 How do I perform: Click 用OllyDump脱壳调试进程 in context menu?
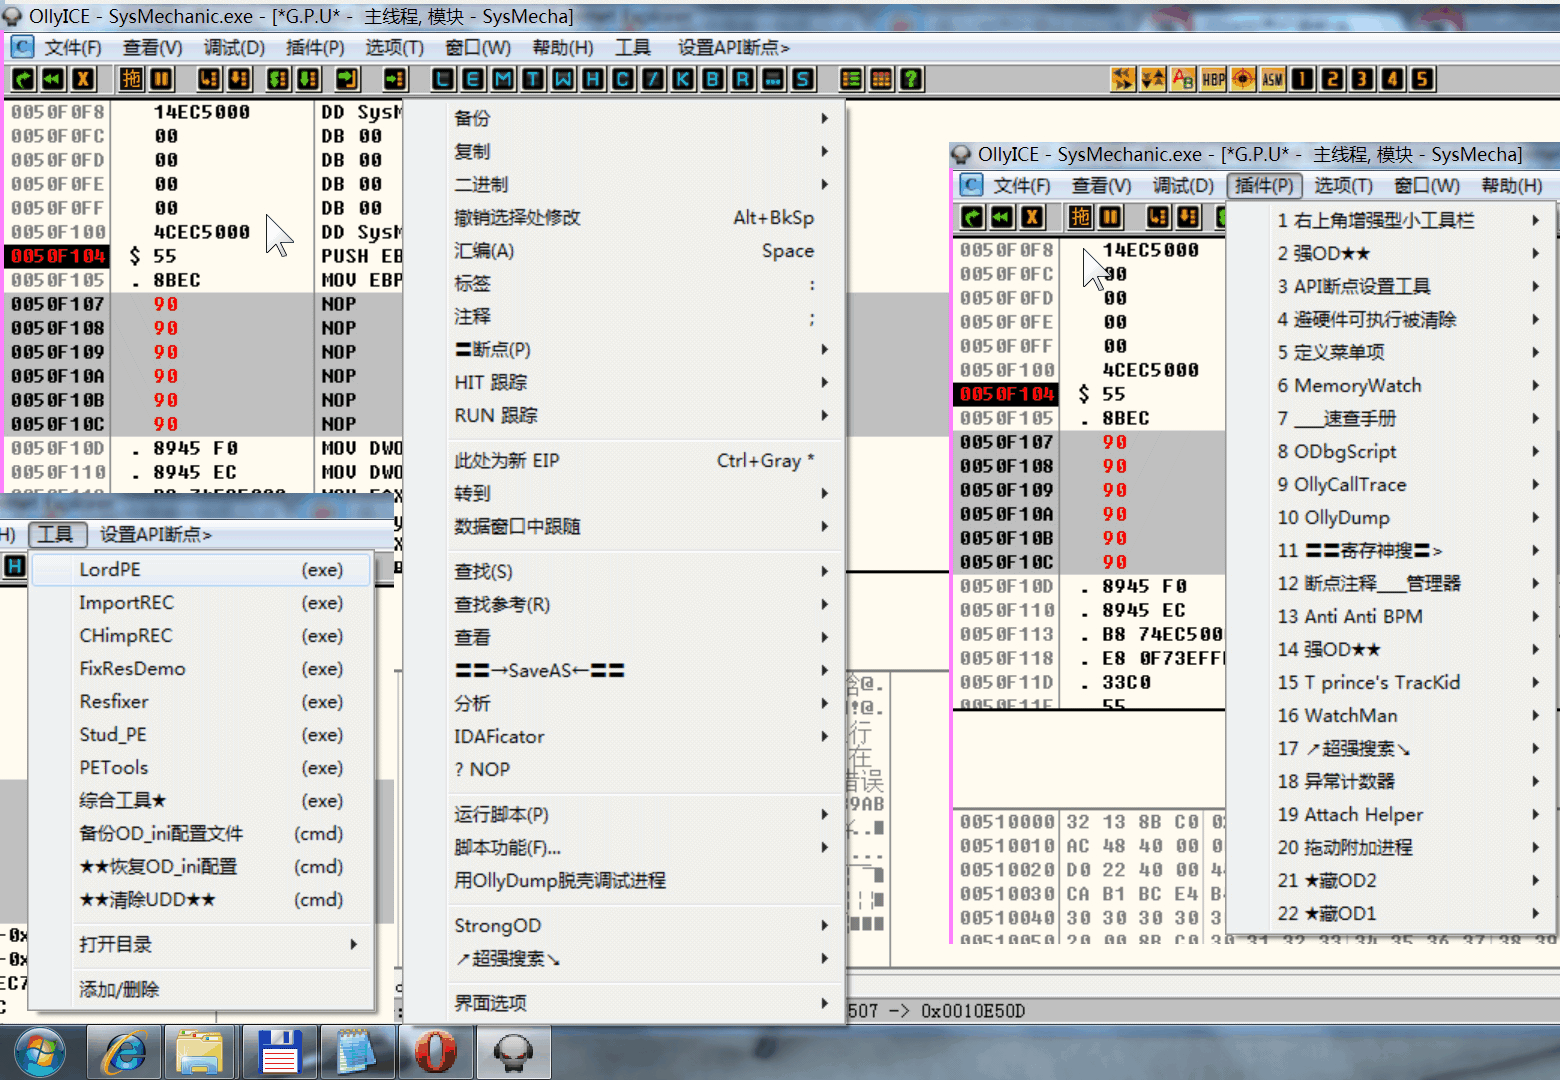[643, 880]
